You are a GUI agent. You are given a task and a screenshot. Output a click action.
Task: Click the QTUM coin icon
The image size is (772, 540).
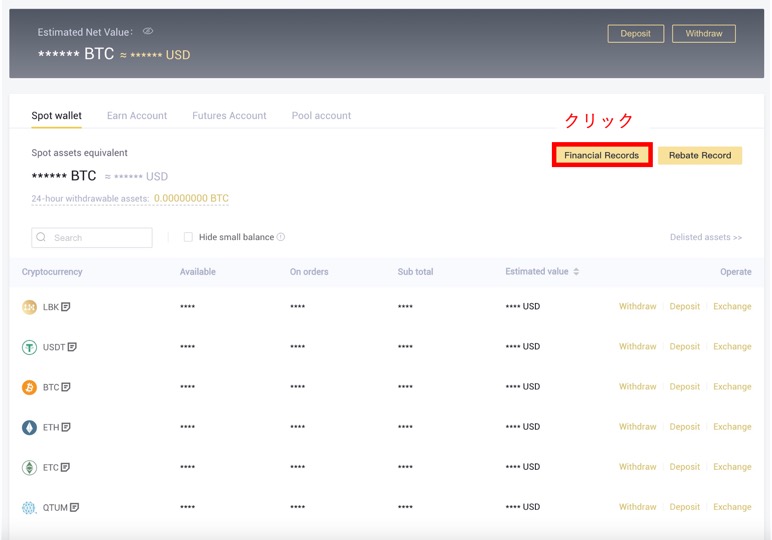pyautogui.click(x=29, y=508)
